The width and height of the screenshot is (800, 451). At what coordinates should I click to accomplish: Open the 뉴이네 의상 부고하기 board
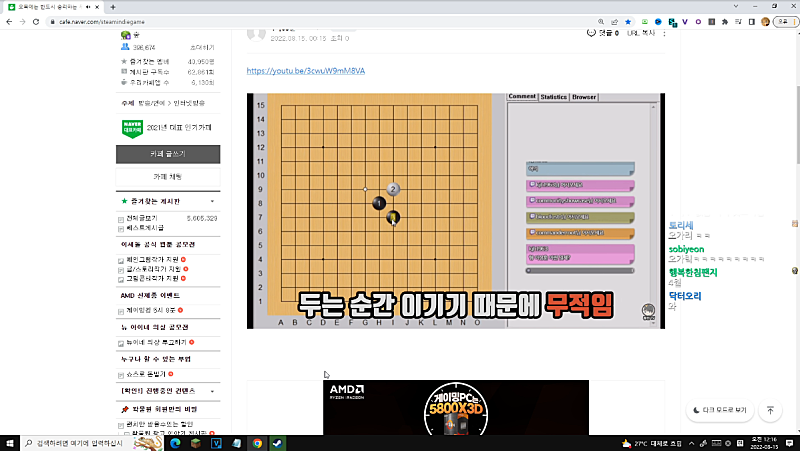[156, 342]
